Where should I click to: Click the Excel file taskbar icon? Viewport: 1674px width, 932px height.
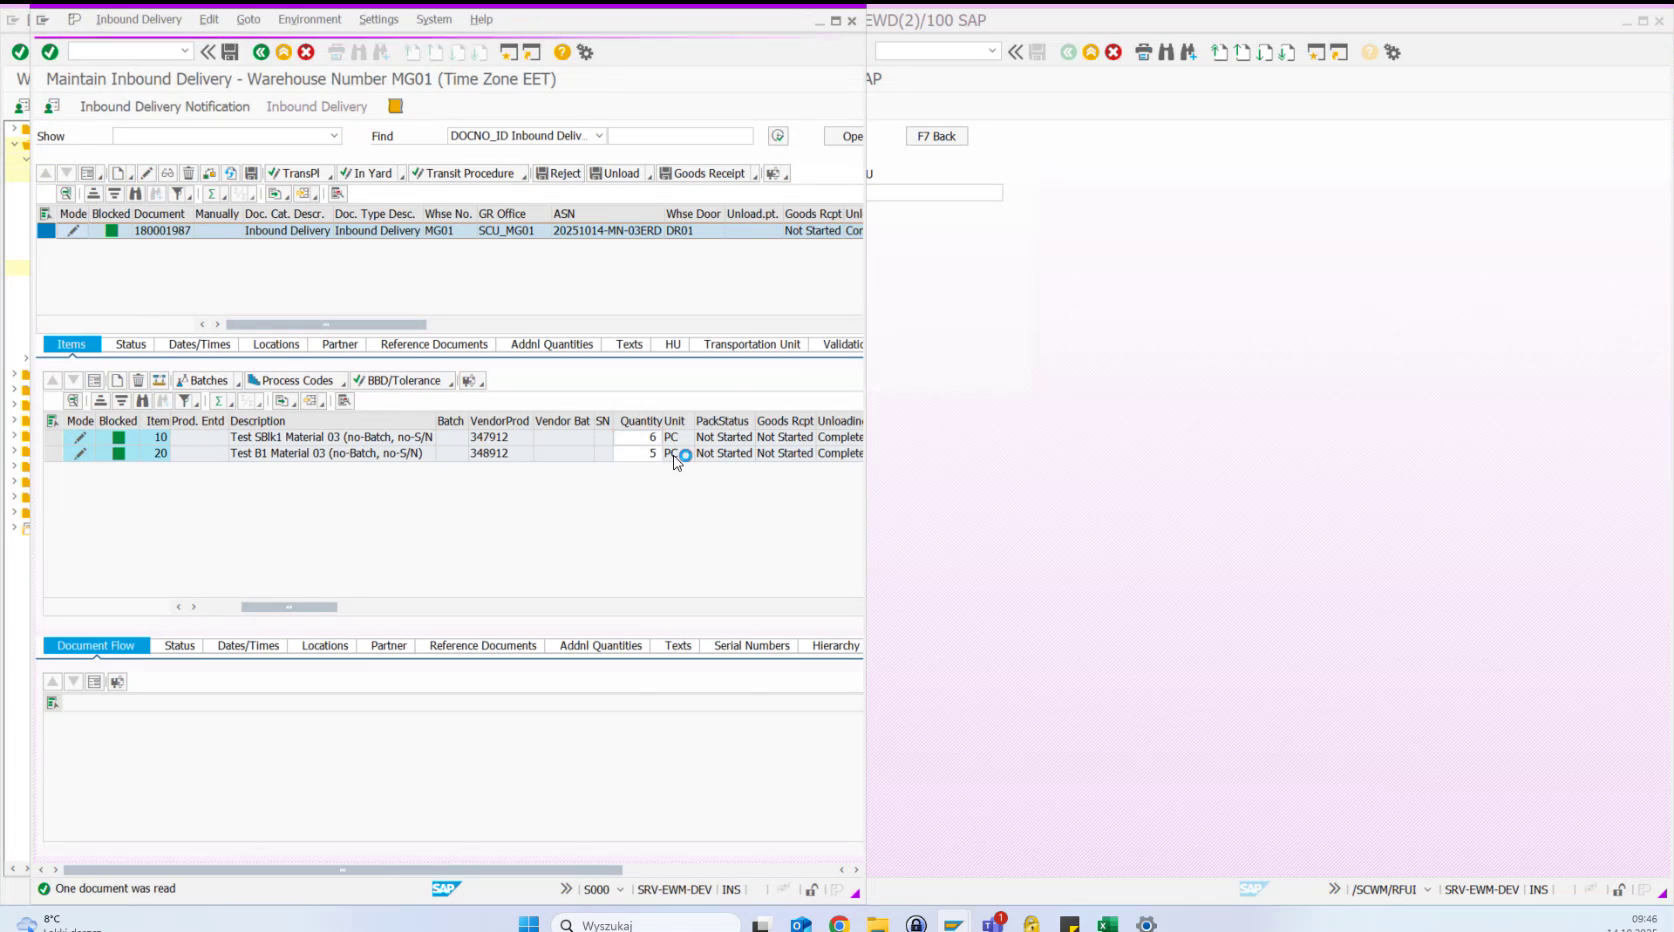1104,924
